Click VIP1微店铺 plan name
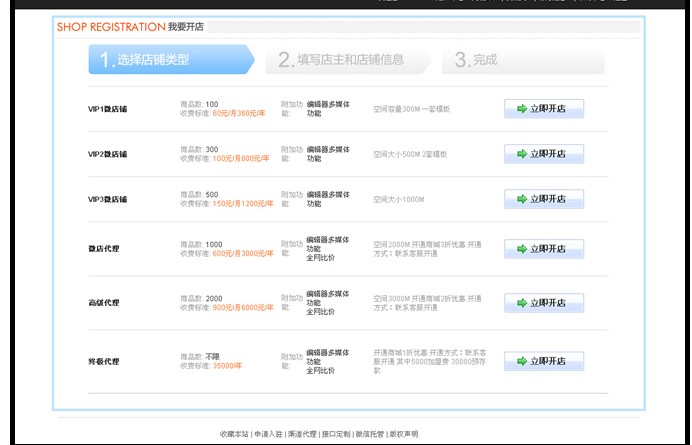The height and width of the screenshot is (445, 692). [x=108, y=109]
